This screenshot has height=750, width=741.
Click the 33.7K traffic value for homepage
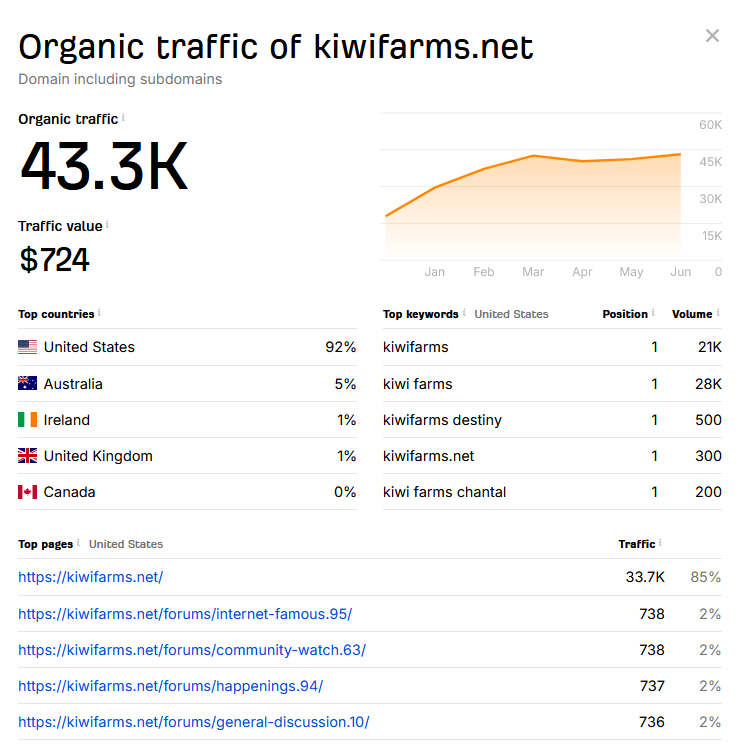(x=645, y=577)
